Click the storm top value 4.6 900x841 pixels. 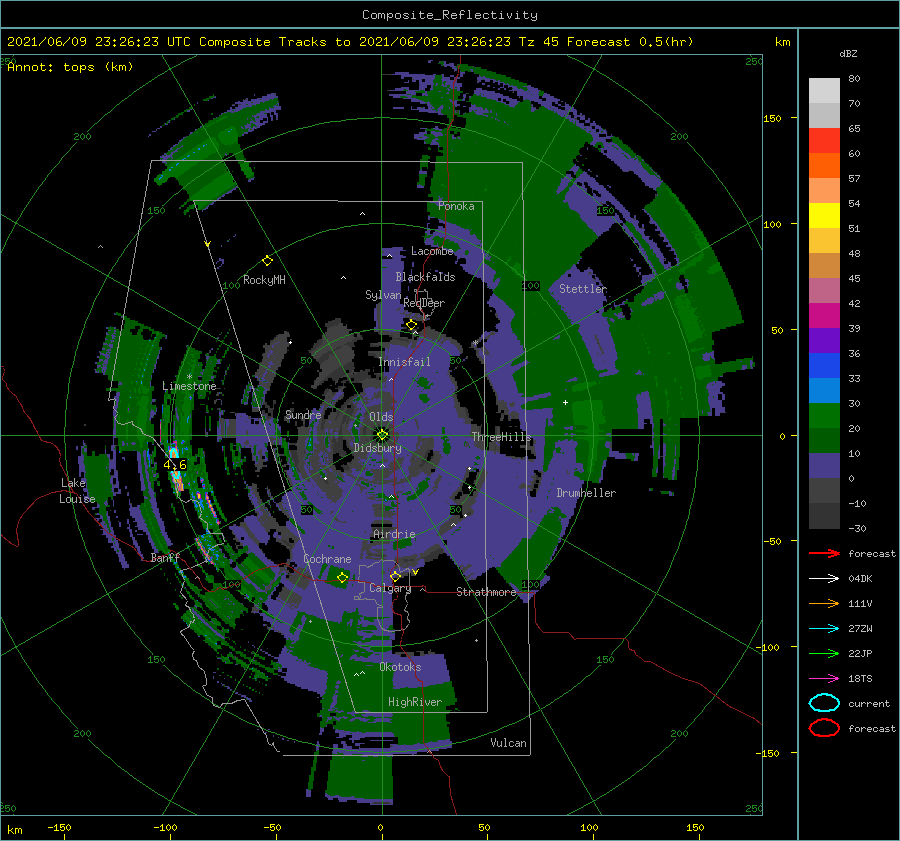pyautogui.click(x=175, y=465)
